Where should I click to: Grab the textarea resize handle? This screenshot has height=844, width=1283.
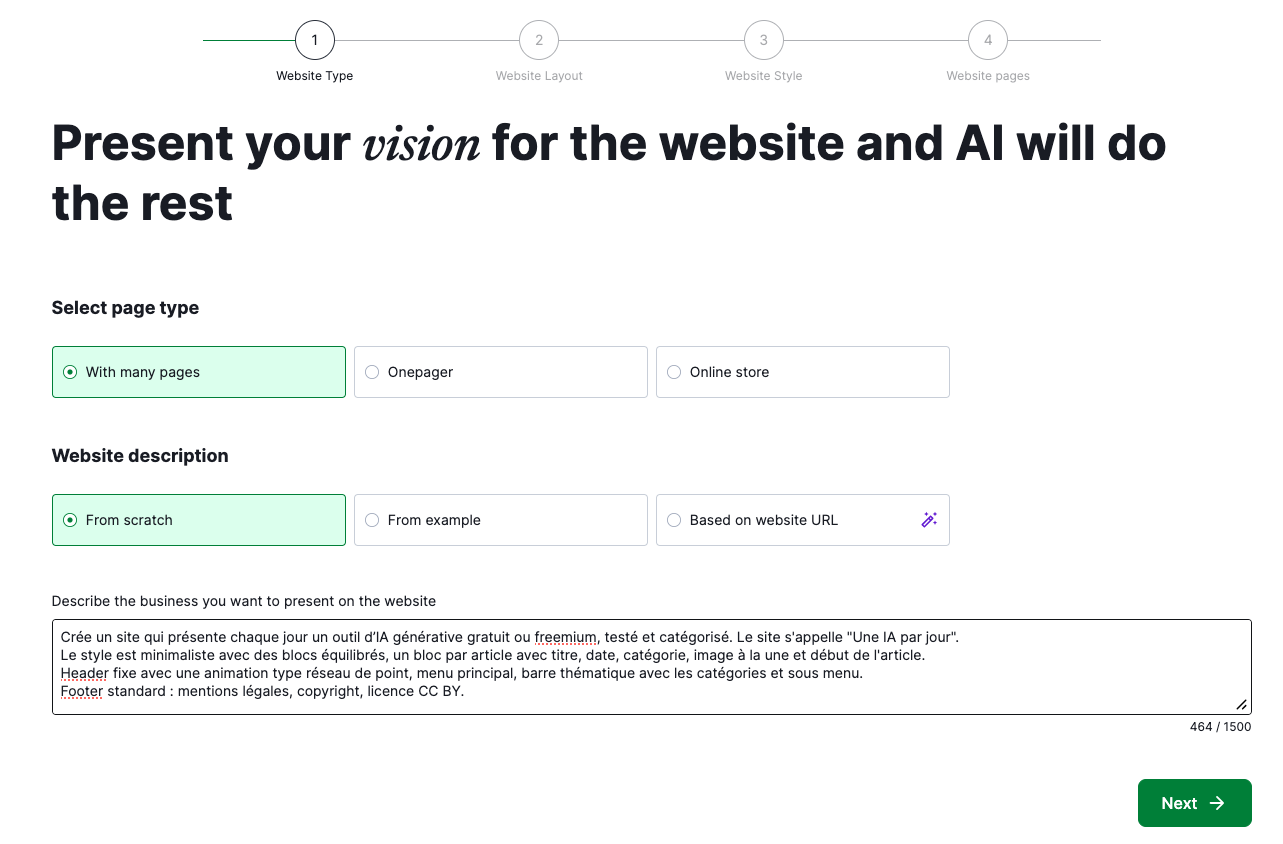pos(1242,705)
